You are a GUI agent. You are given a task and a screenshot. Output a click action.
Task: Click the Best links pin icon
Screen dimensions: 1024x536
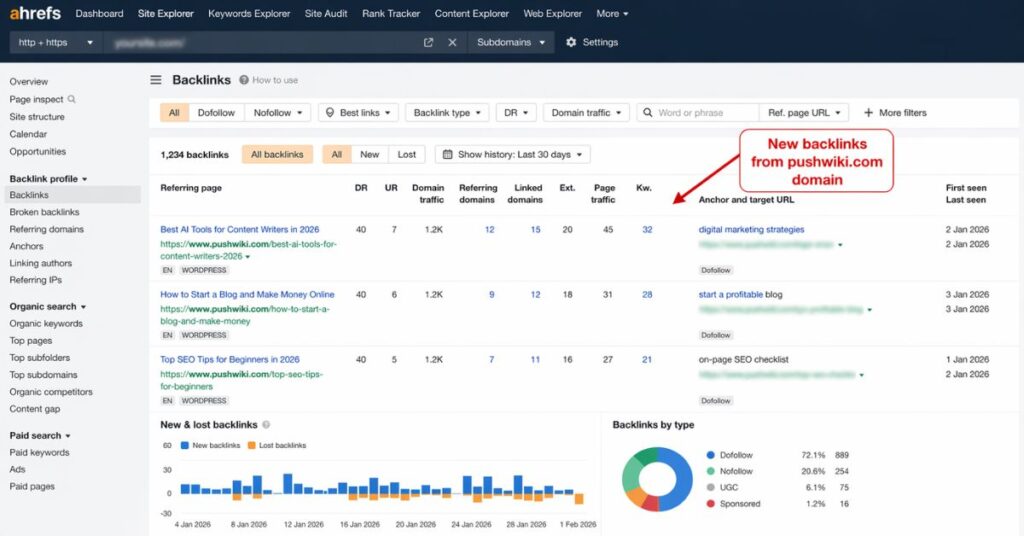click(330, 113)
